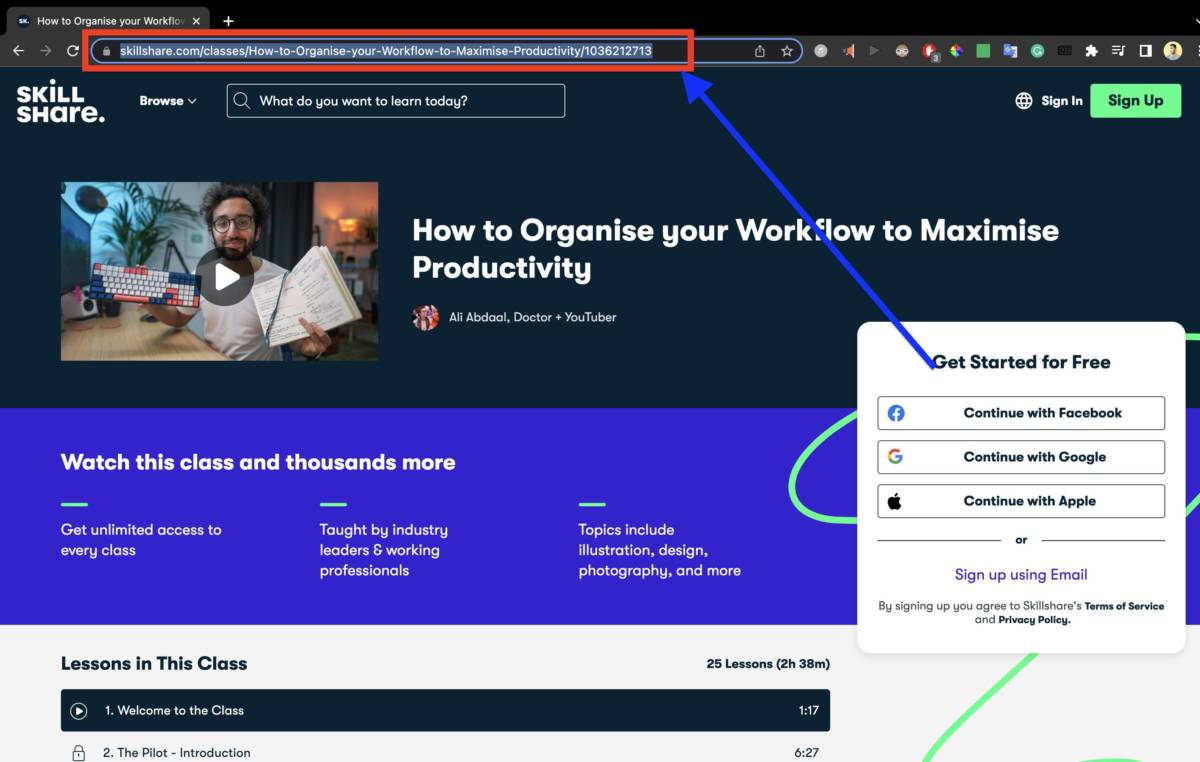Image resolution: width=1200 pixels, height=762 pixels.
Task: Click the site padlock icon
Action: coord(106,51)
